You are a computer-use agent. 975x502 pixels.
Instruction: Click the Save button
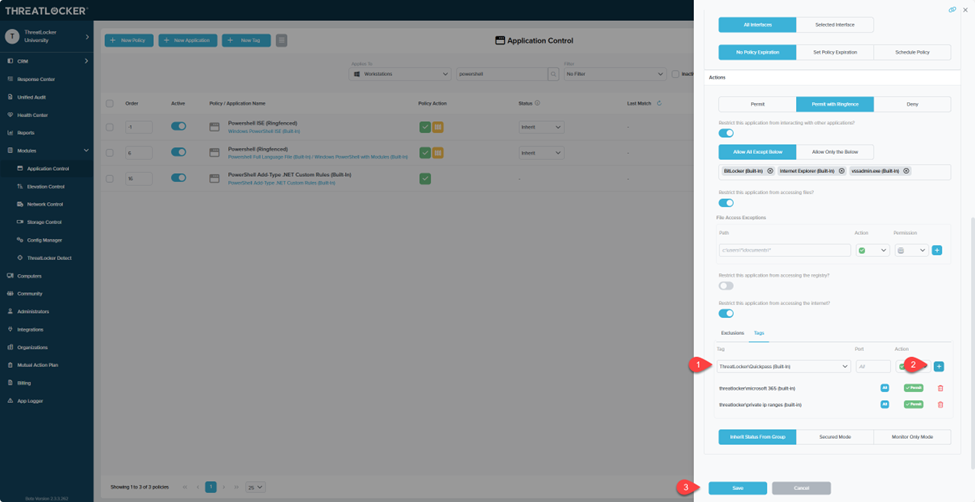click(737, 488)
